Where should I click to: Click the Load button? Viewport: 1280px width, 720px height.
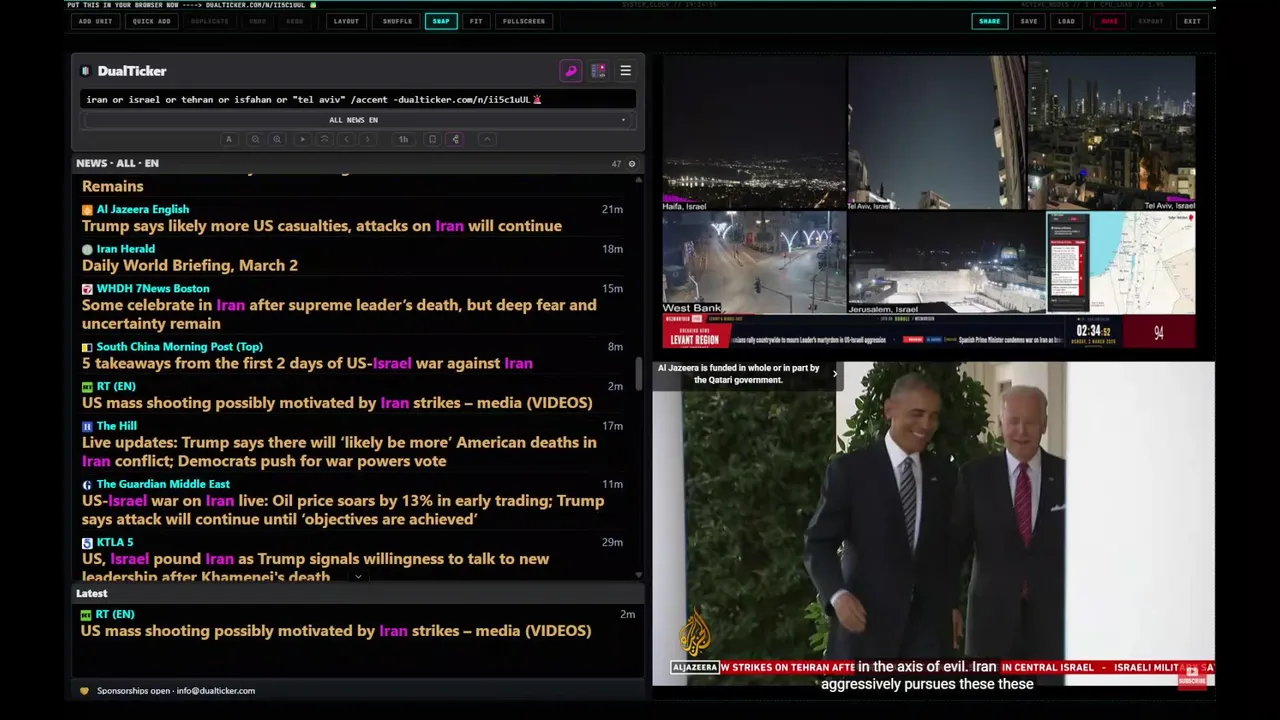click(x=1067, y=21)
